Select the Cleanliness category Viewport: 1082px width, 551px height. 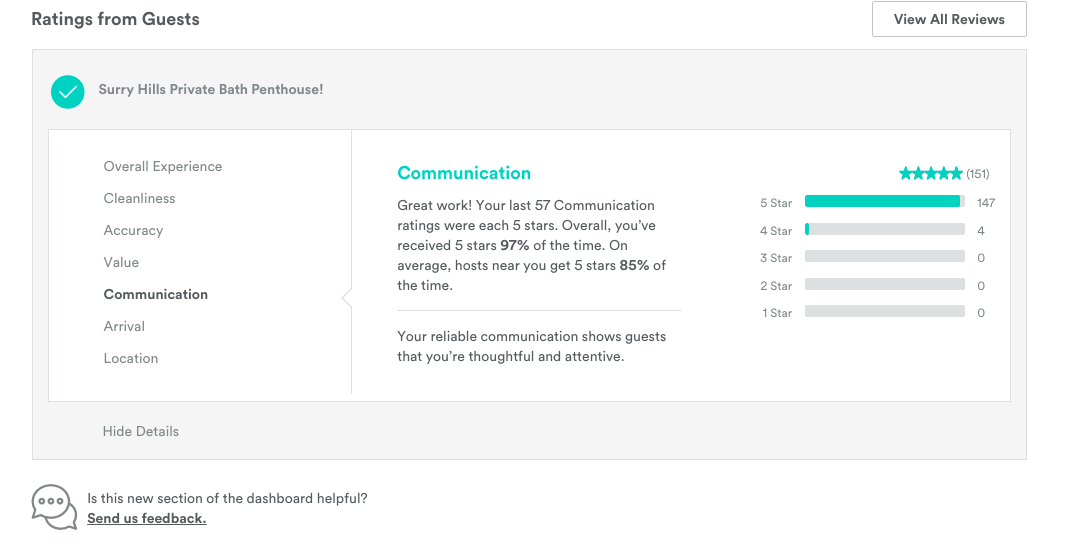[x=139, y=198]
